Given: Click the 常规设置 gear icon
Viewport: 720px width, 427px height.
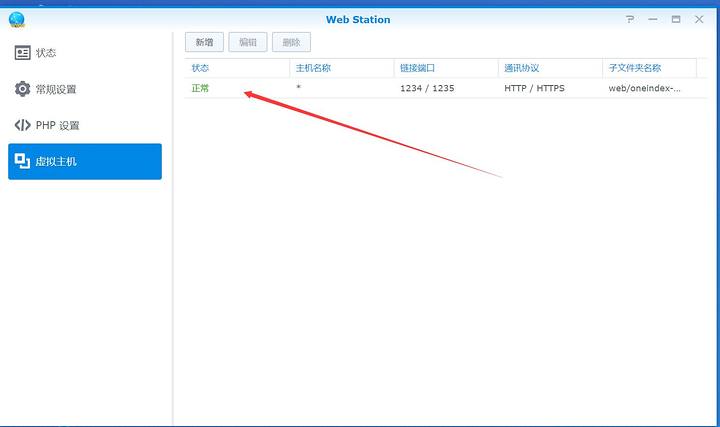Looking at the screenshot, I should (22, 89).
